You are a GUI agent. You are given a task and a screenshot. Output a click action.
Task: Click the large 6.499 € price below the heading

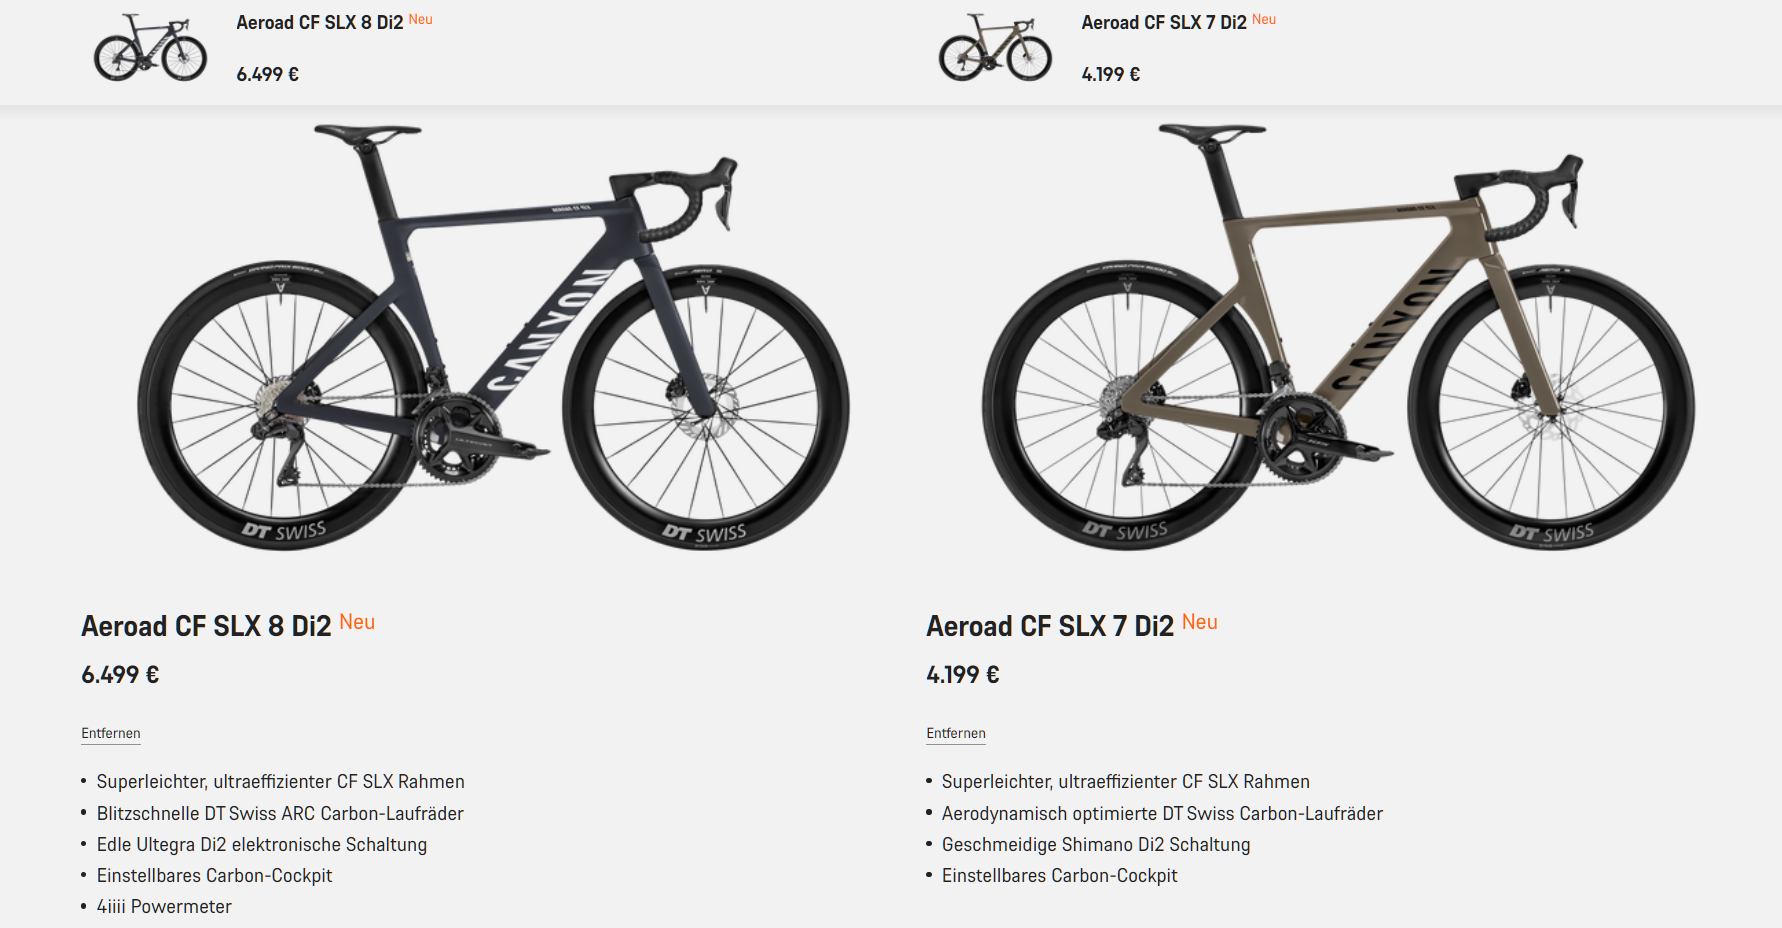pyautogui.click(x=120, y=675)
